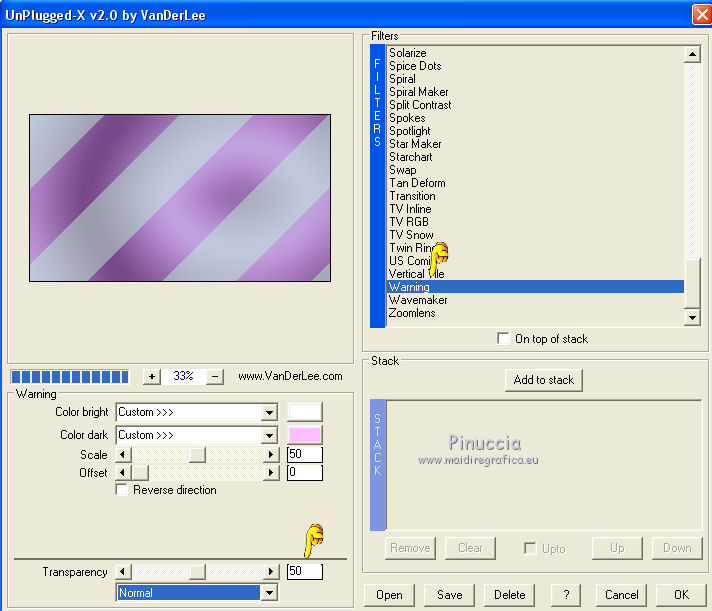Select the Transition filter
This screenshot has width=712, height=611.
(412, 196)
